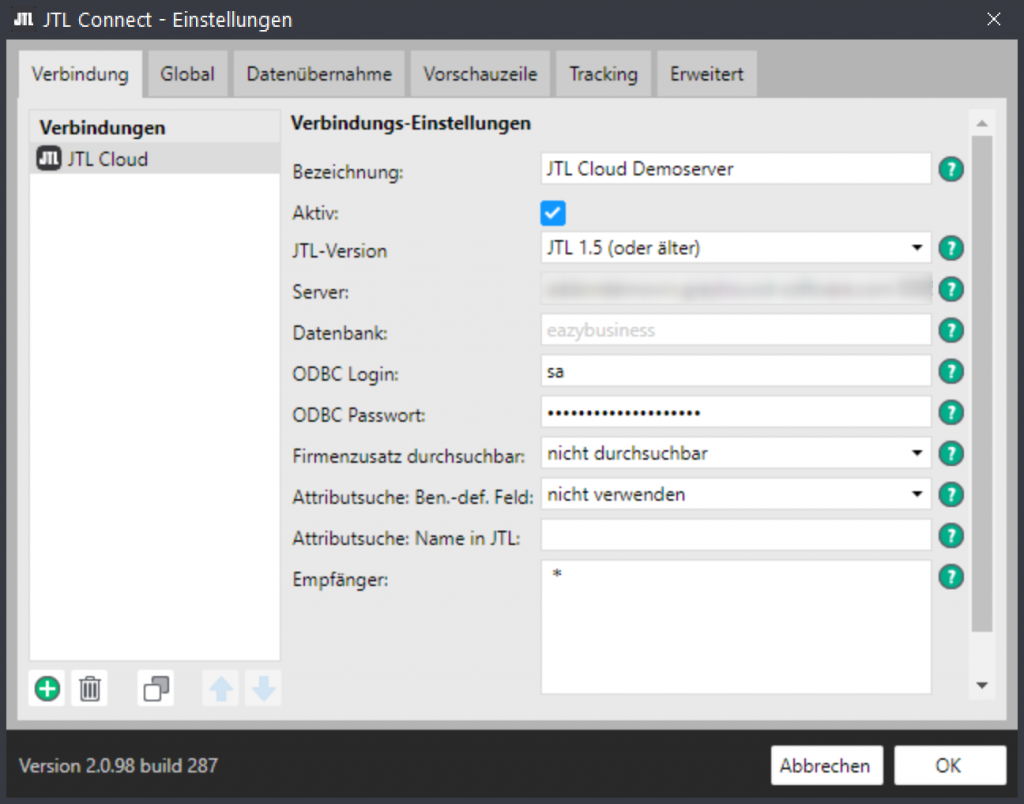This screenshot has height=804, width=1024.
Task: Click the Abbrechen button
Action: click(x=827, y=765)
